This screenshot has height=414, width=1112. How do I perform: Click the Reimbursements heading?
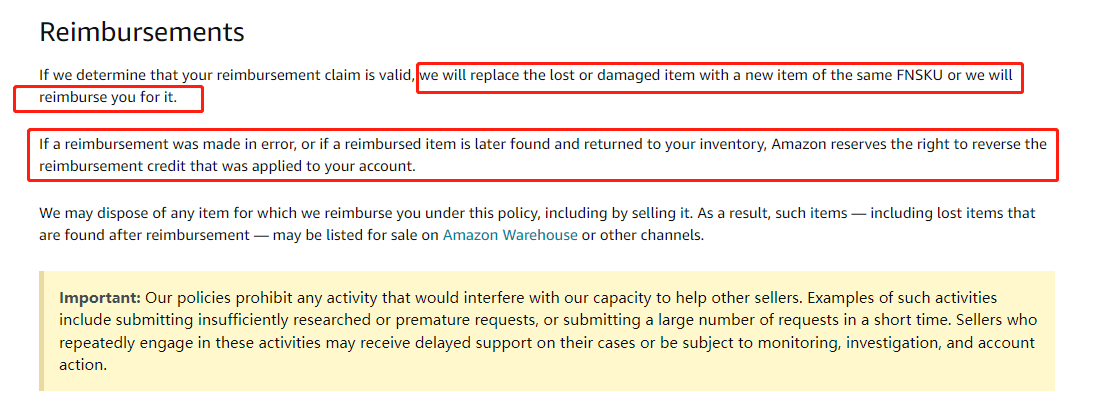pyautogui.click(x=142, y=32)
